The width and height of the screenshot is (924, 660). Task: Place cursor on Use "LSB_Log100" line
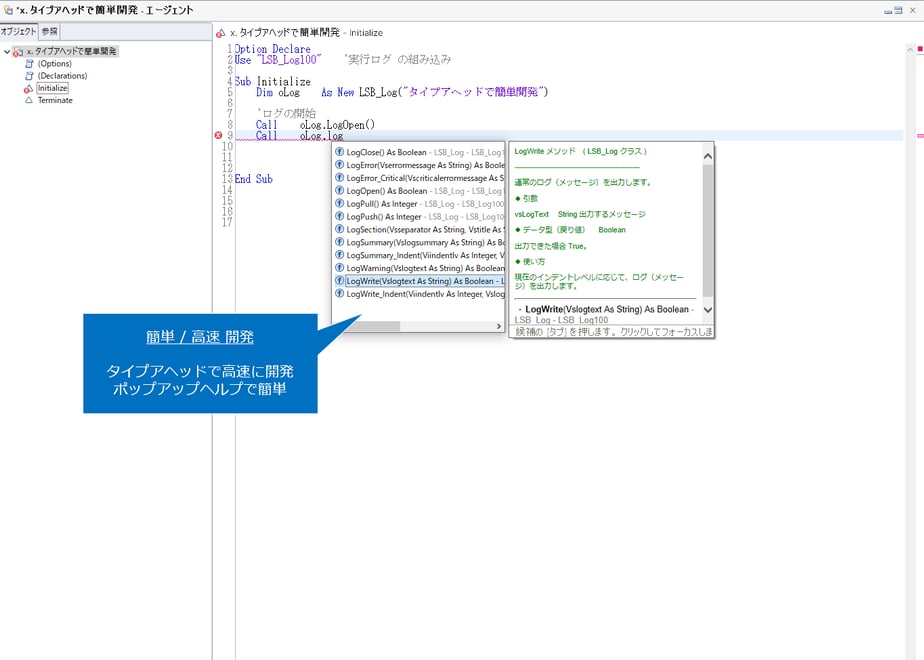pyautogui.click(x=343, y=60)
